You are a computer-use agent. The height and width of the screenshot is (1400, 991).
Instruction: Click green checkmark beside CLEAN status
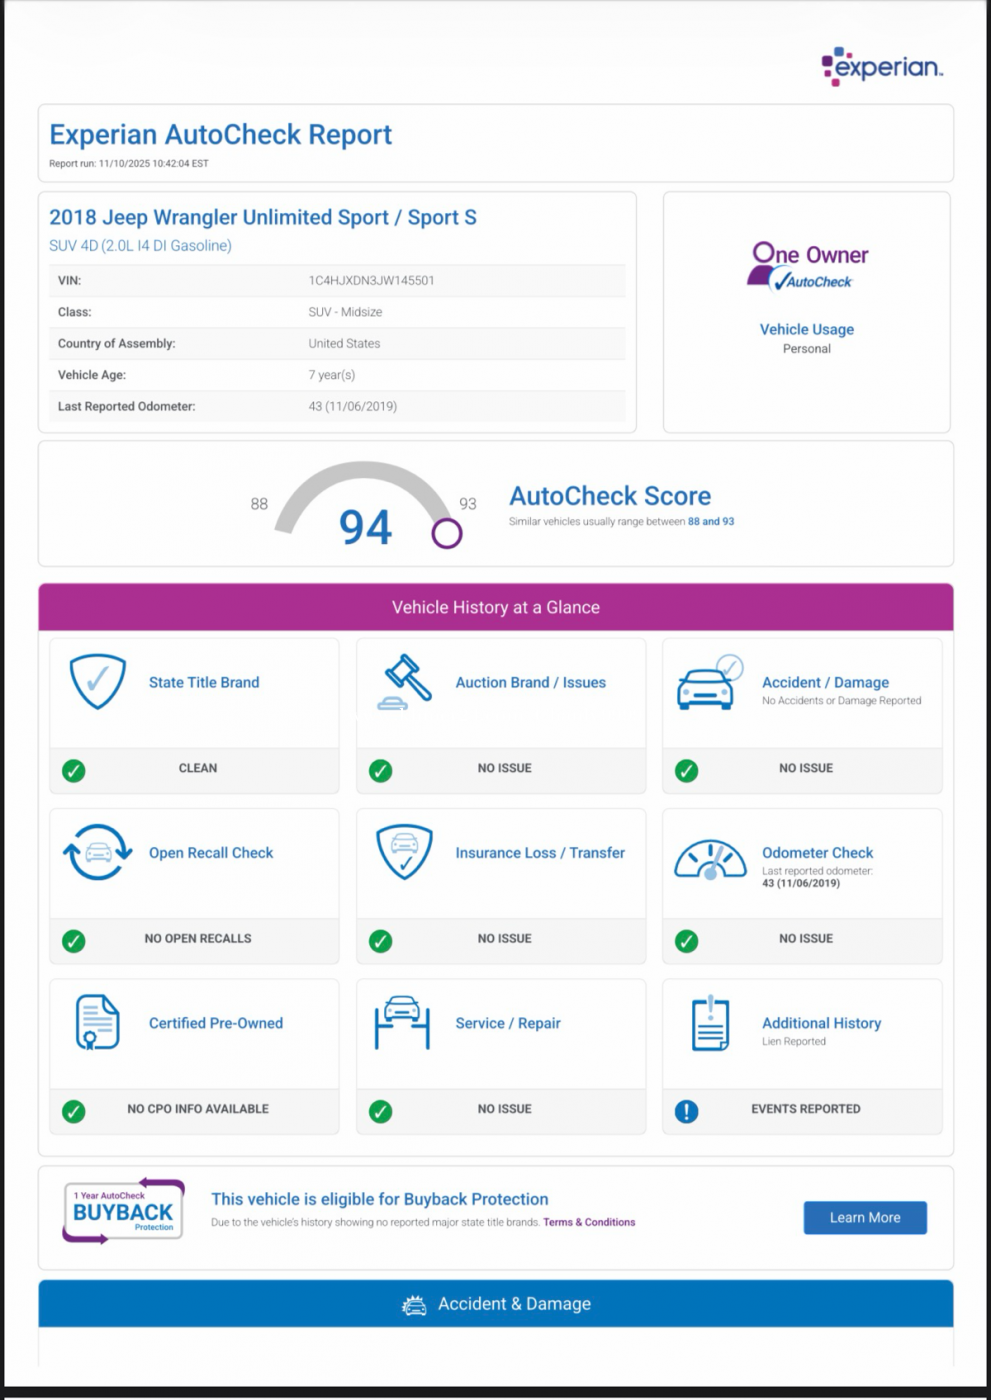pos(74,770)
